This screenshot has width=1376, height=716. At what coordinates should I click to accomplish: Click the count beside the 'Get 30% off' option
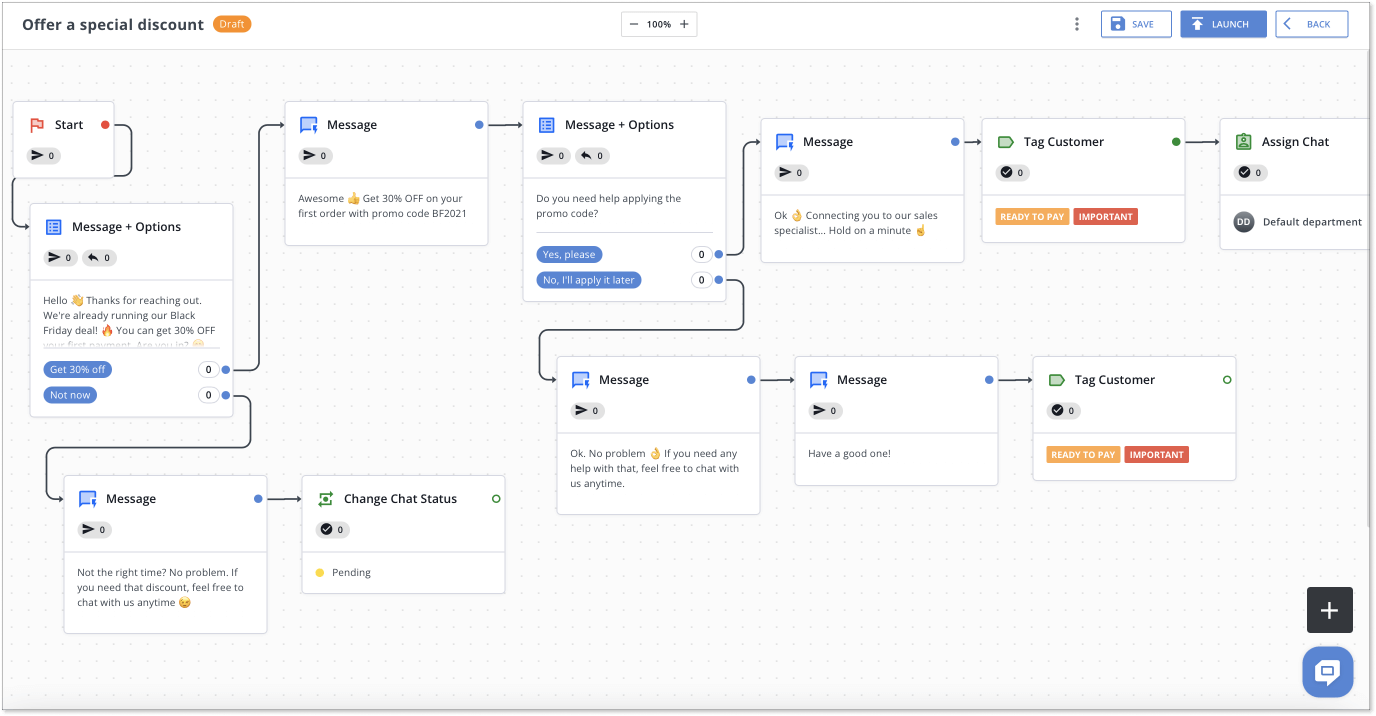pos(208,370)
